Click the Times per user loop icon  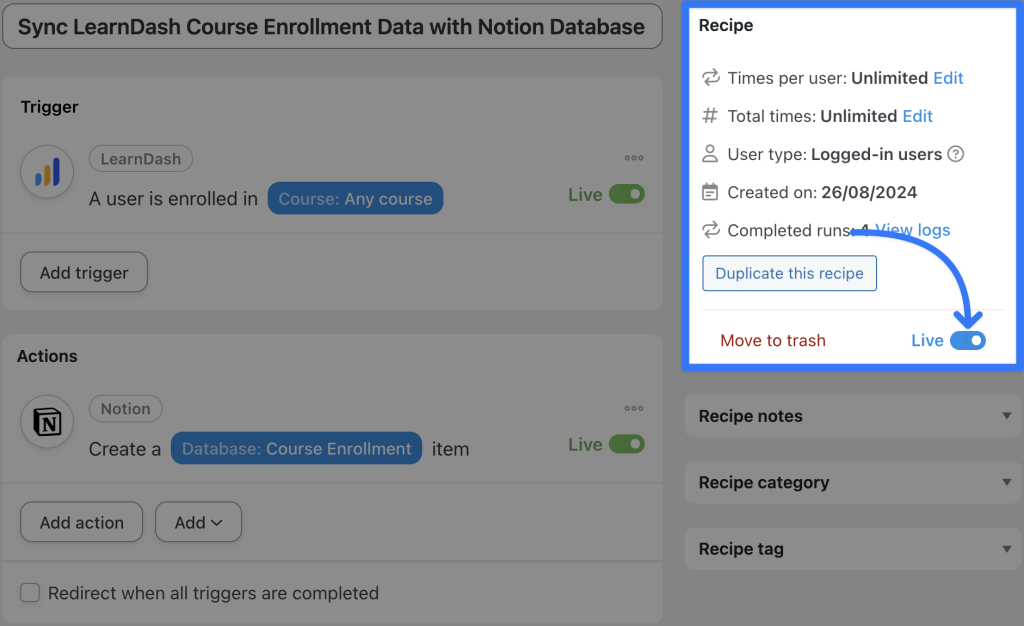pos(710,78)
